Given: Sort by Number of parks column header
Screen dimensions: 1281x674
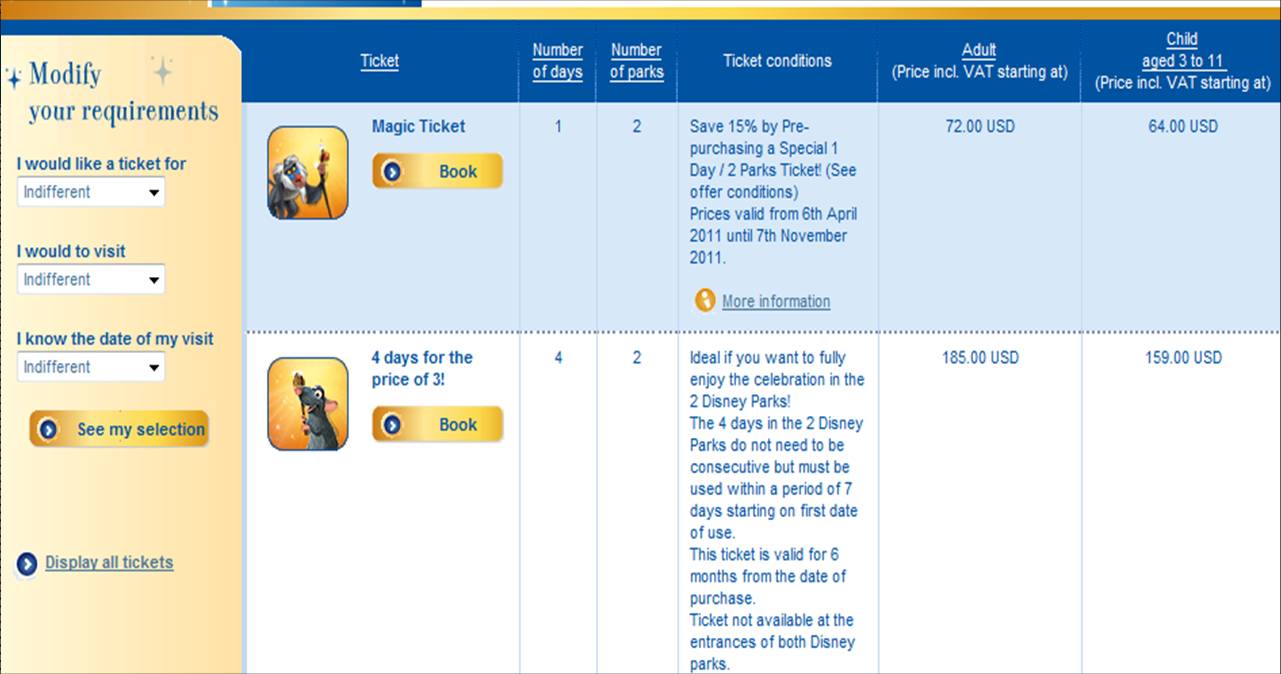Looking at the screenshot, I should click(x=637, y=61).
